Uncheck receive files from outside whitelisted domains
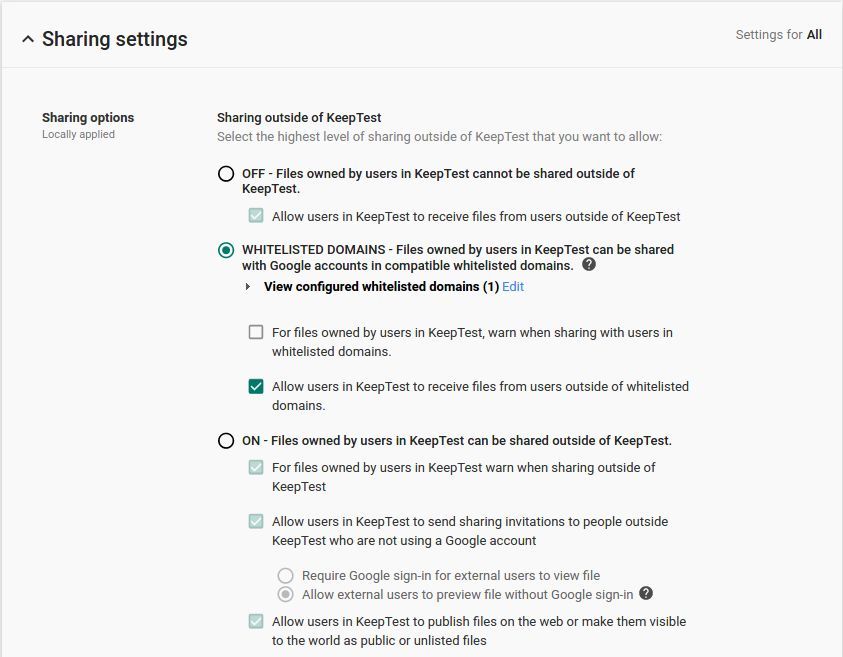843x657 pixels. click(256, 386)
